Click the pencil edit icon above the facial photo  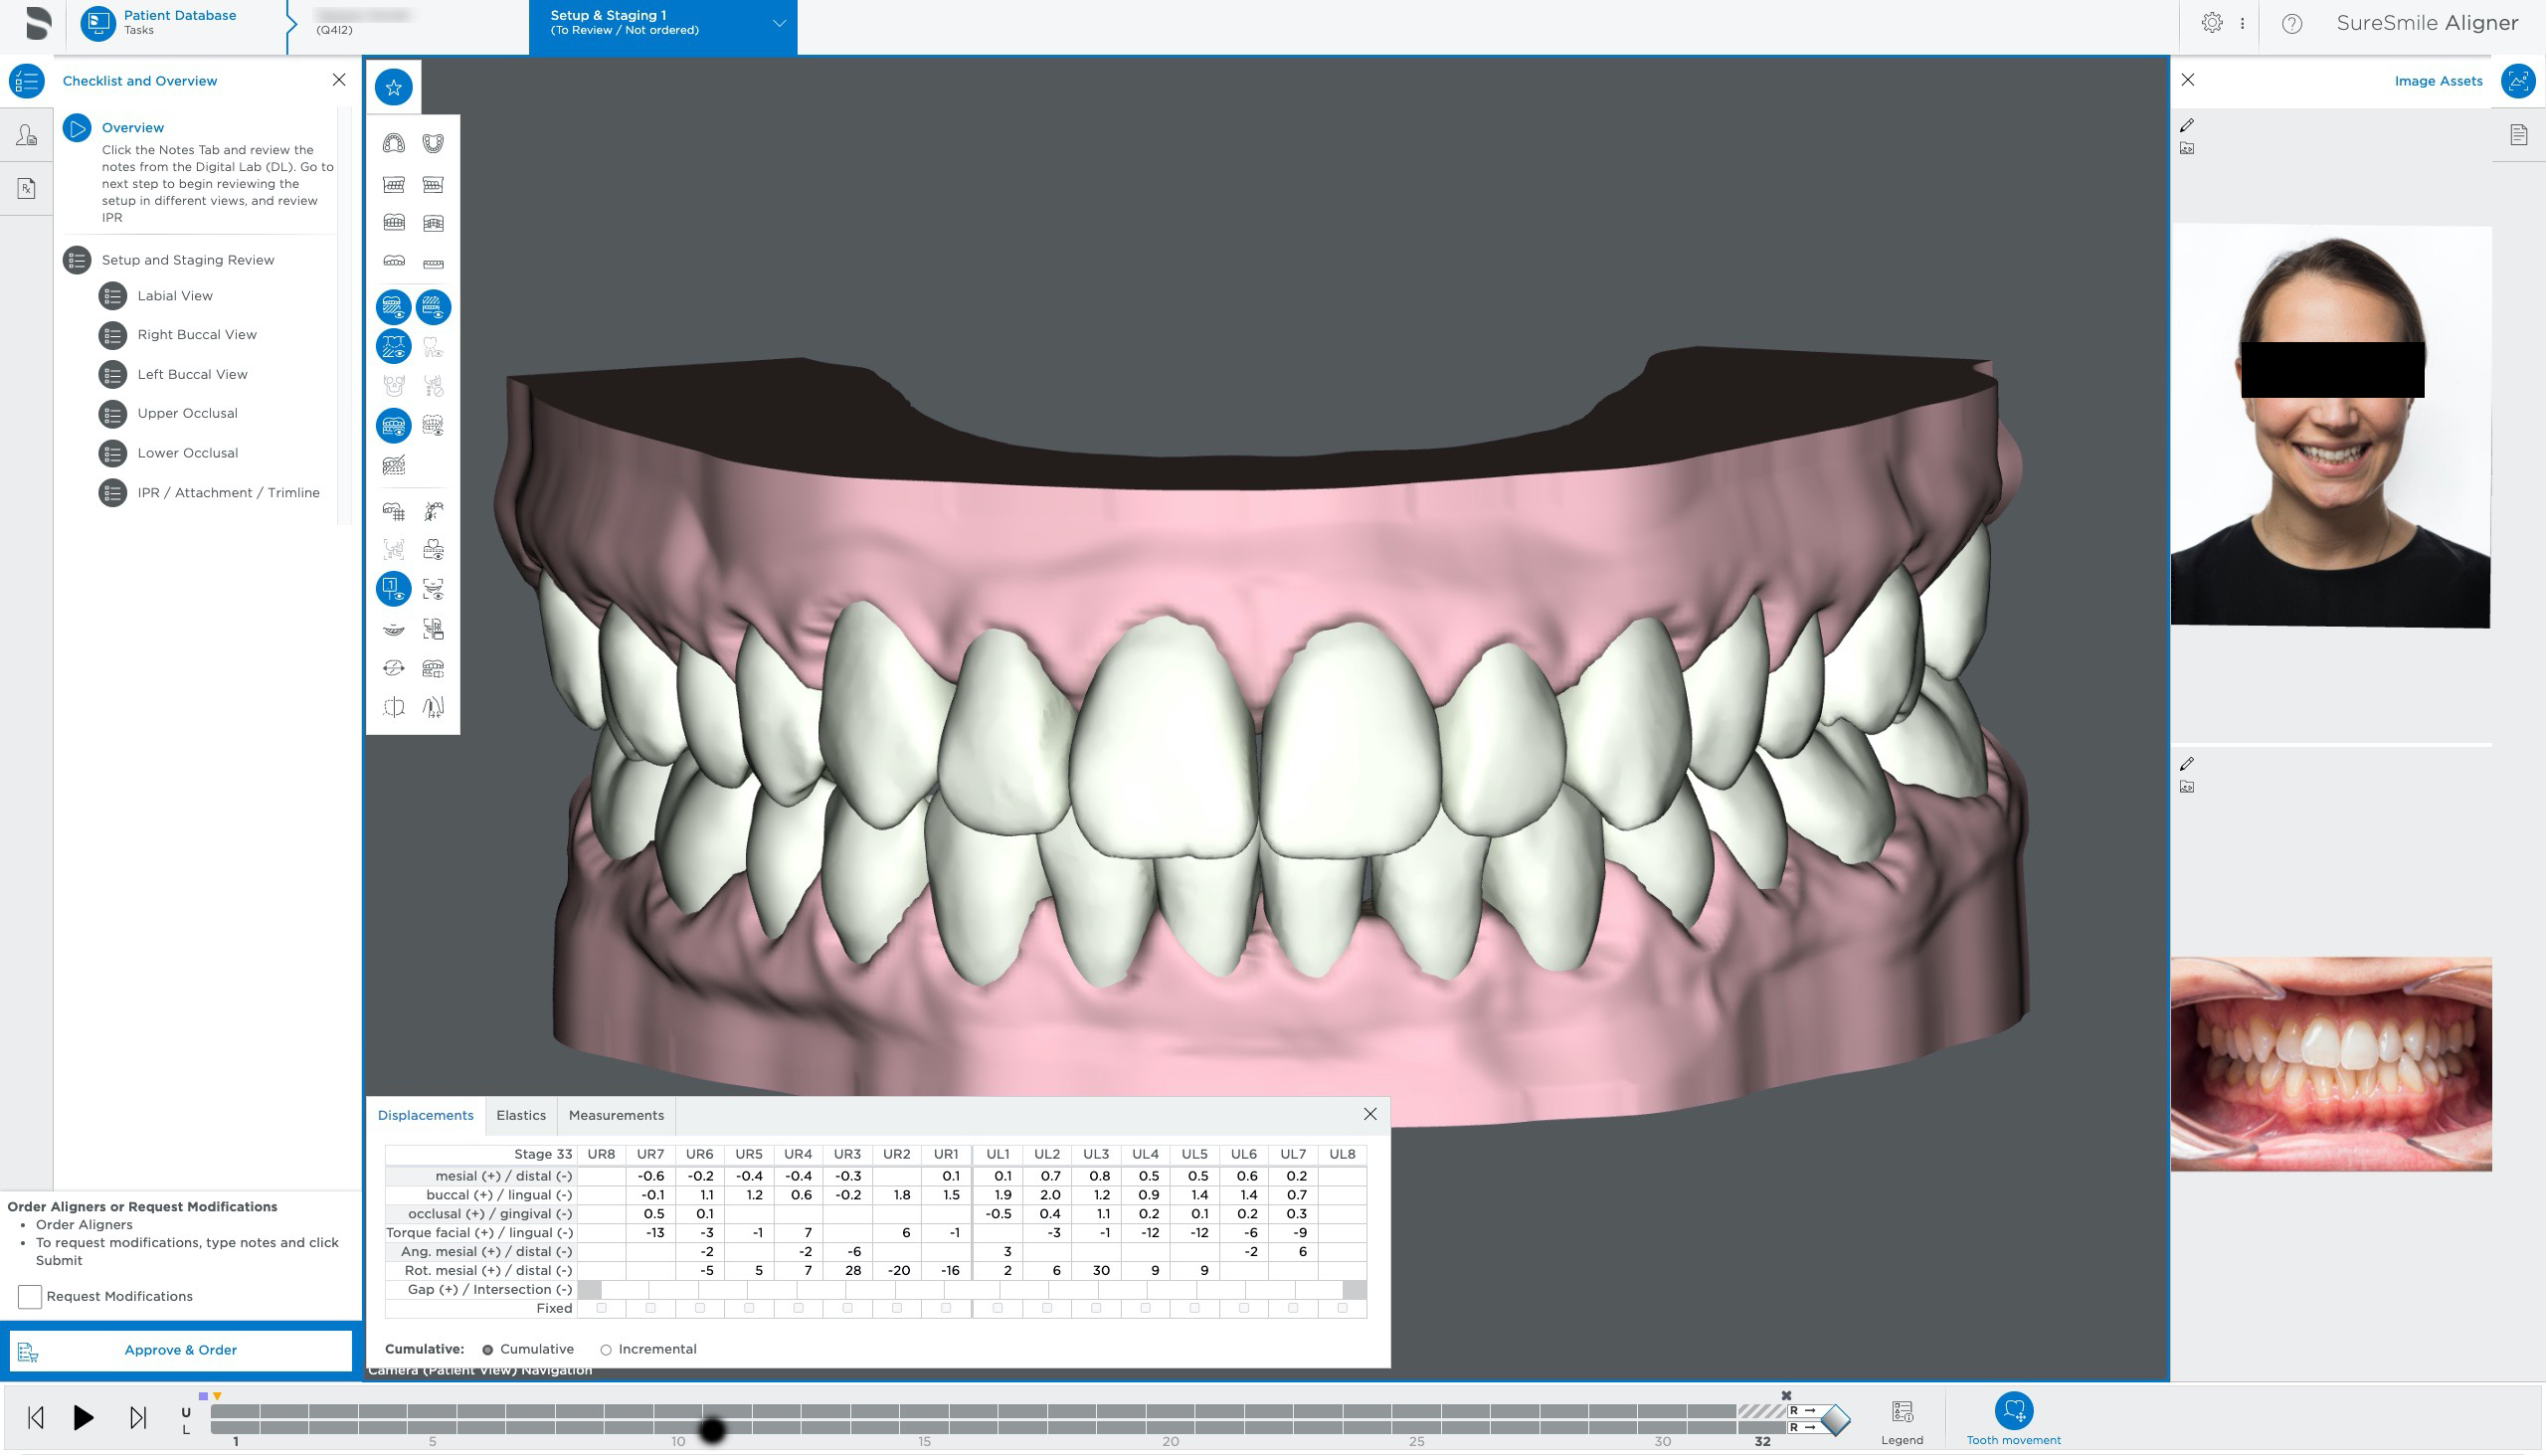click(x=2187, y=126)
